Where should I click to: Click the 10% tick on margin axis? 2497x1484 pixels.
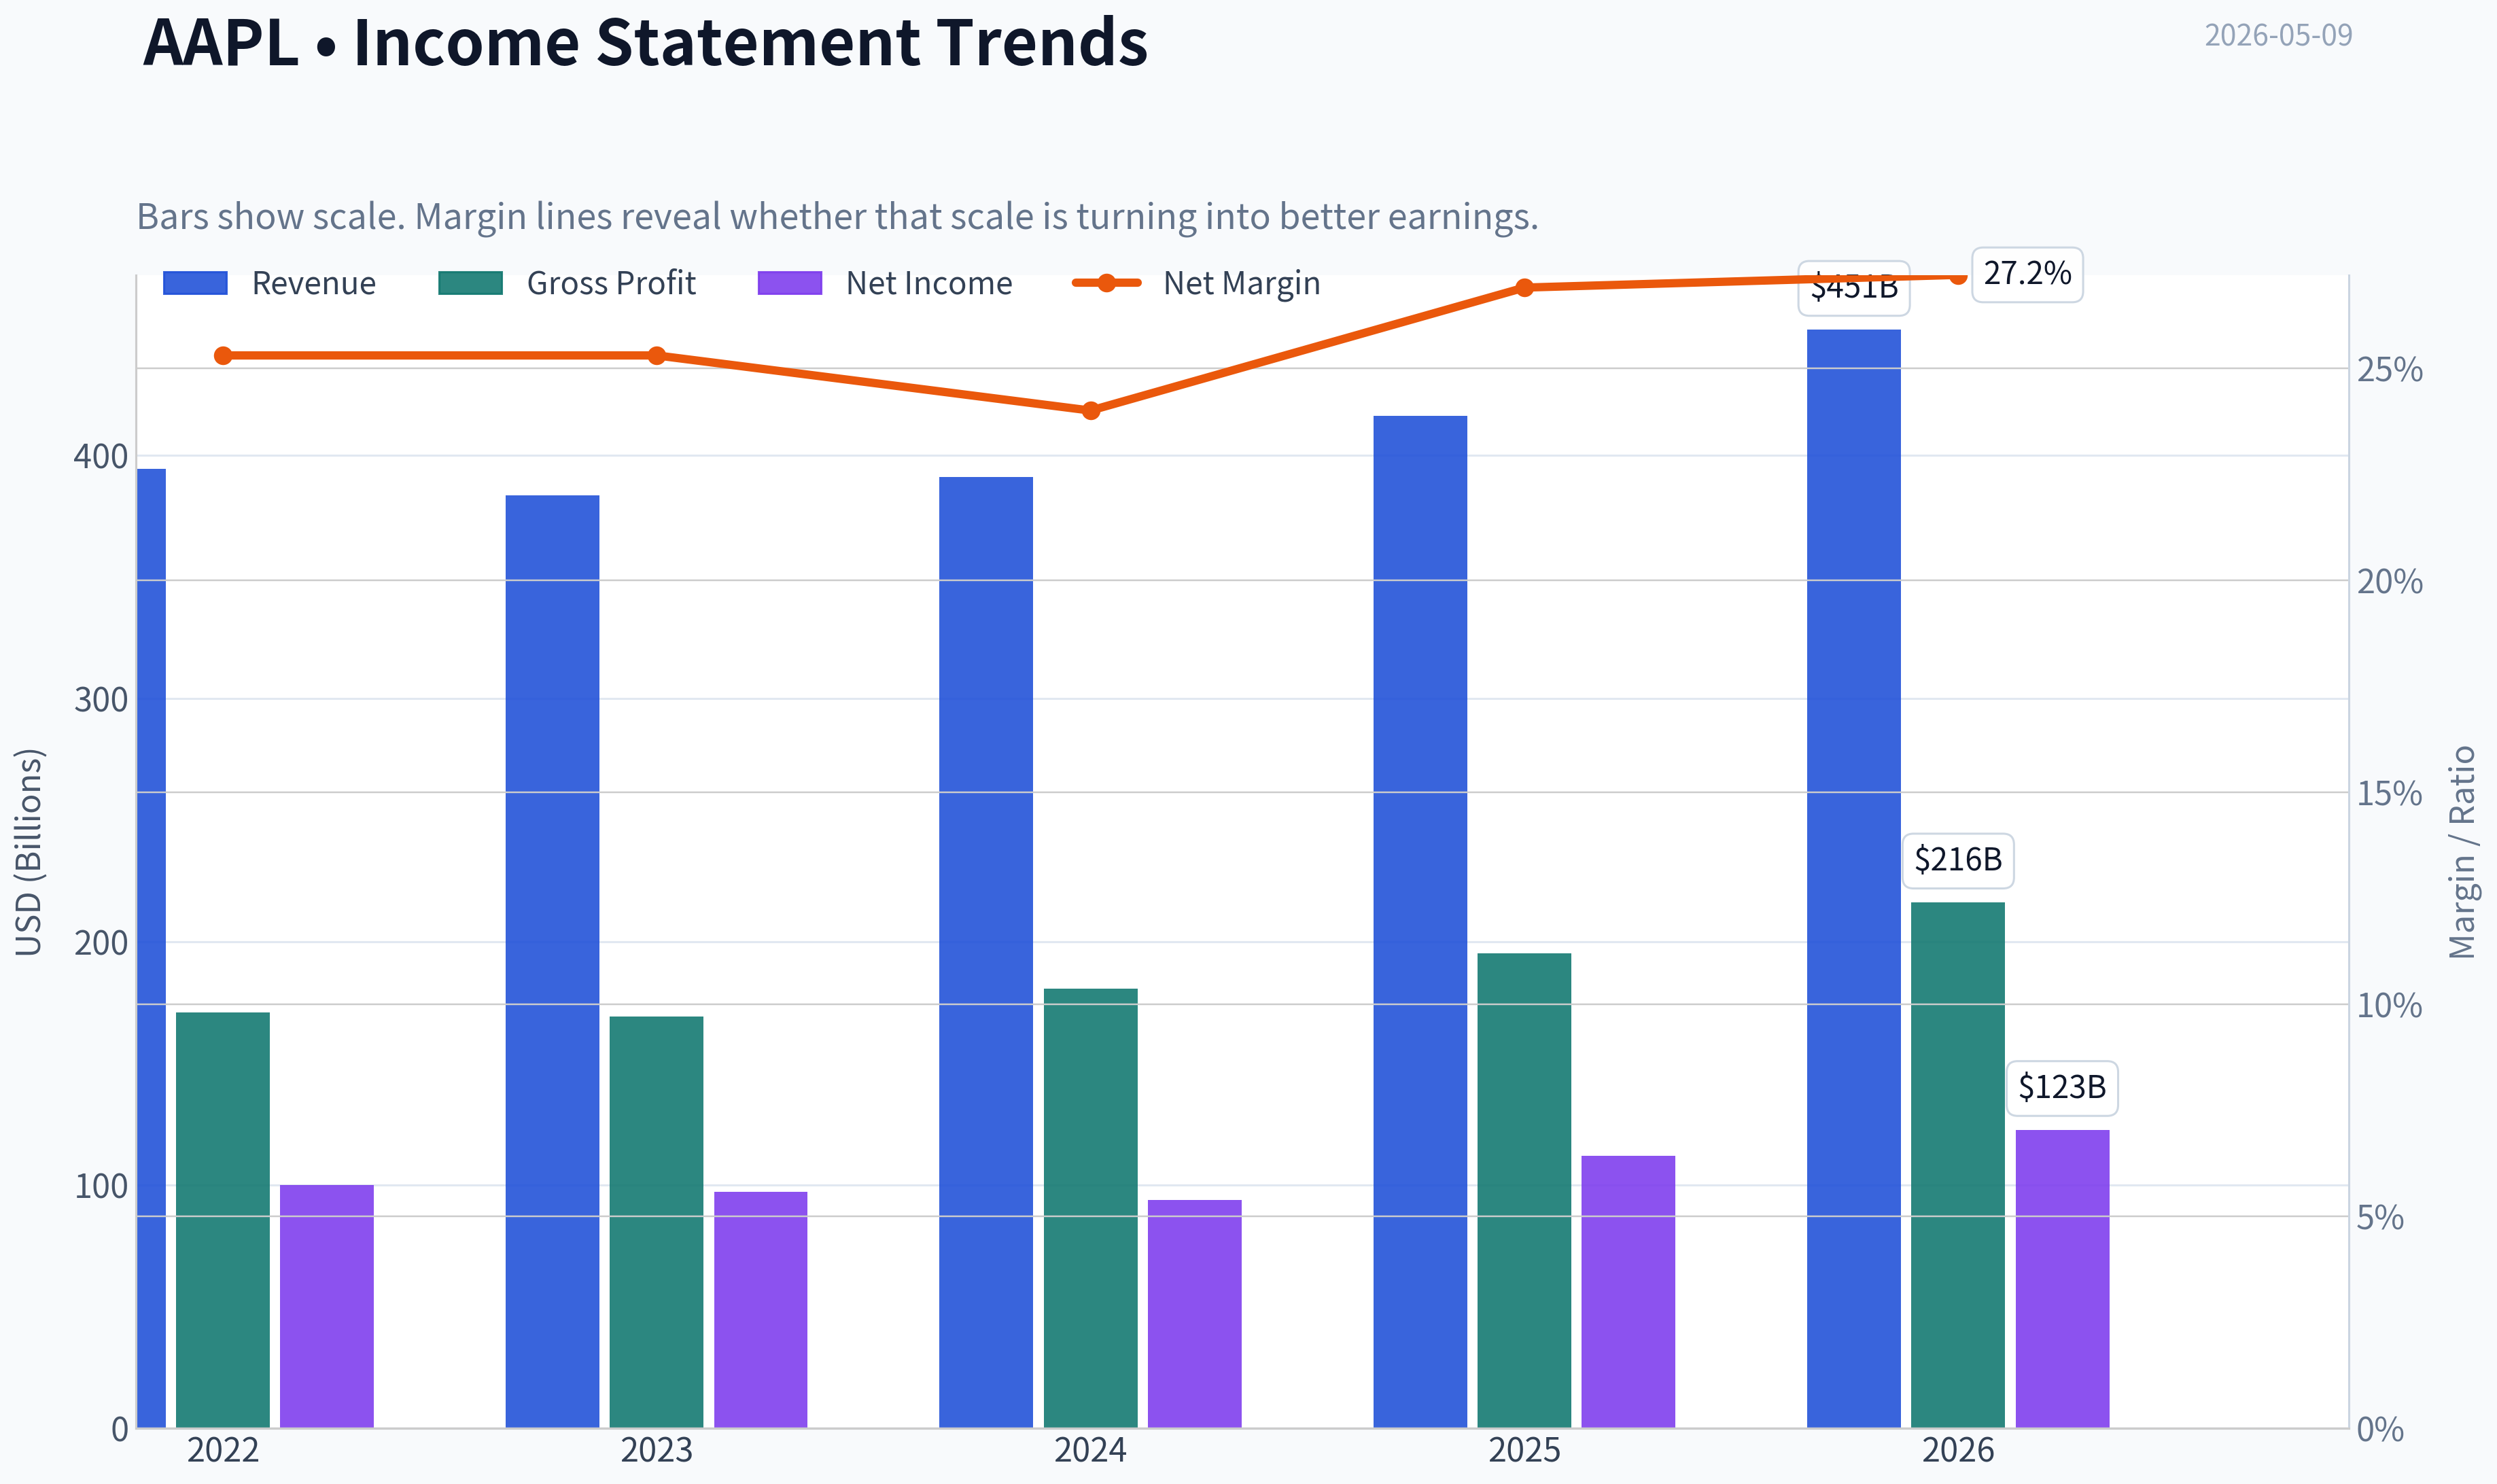tap(2390, 1005)
